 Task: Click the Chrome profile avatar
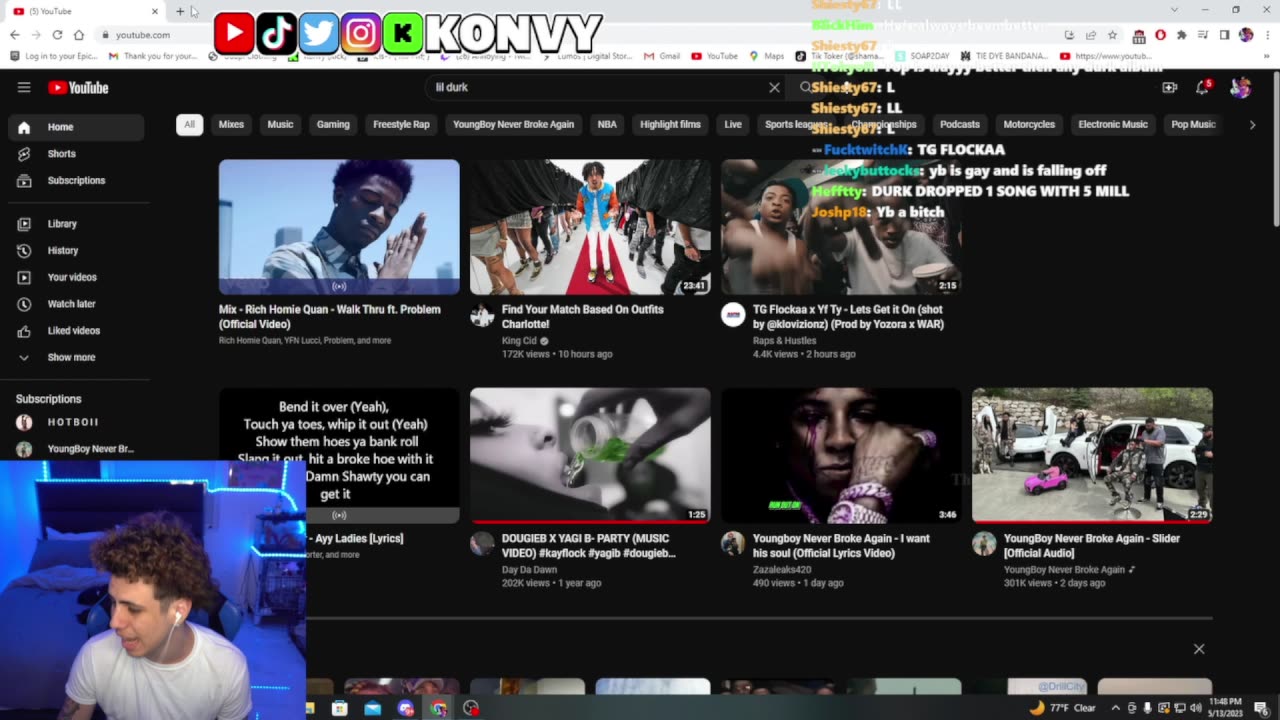1246,35
